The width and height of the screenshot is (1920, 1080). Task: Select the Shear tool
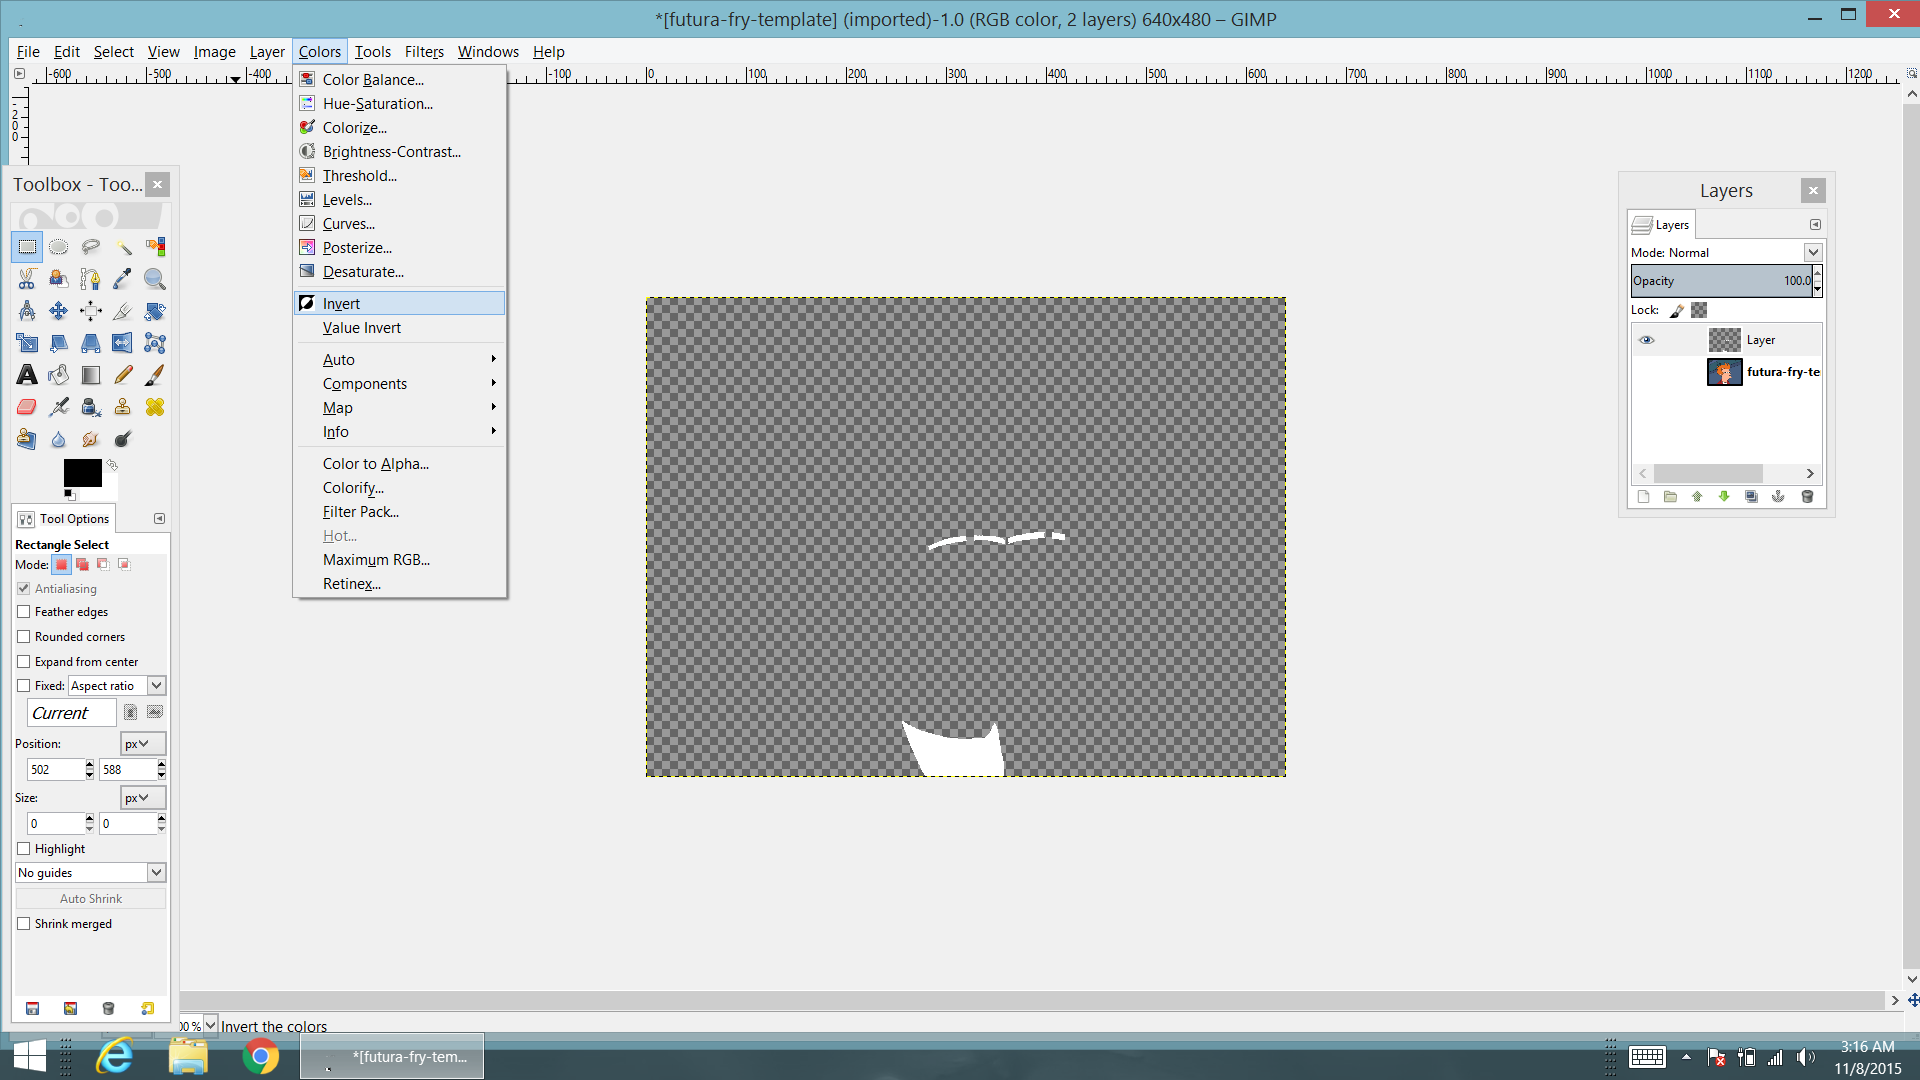[x=59, y=343]
